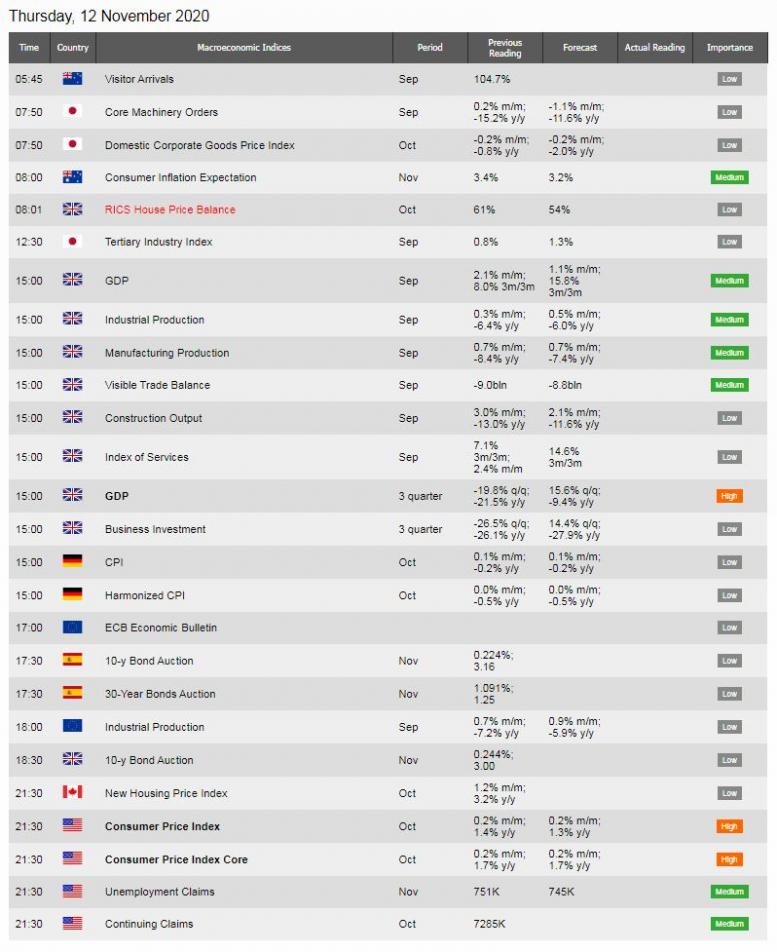The width and height of the screenshot is (777, 952).
Task: Click the Spain flag for 30-Year Bonds Auction
Action: [72, 693]
